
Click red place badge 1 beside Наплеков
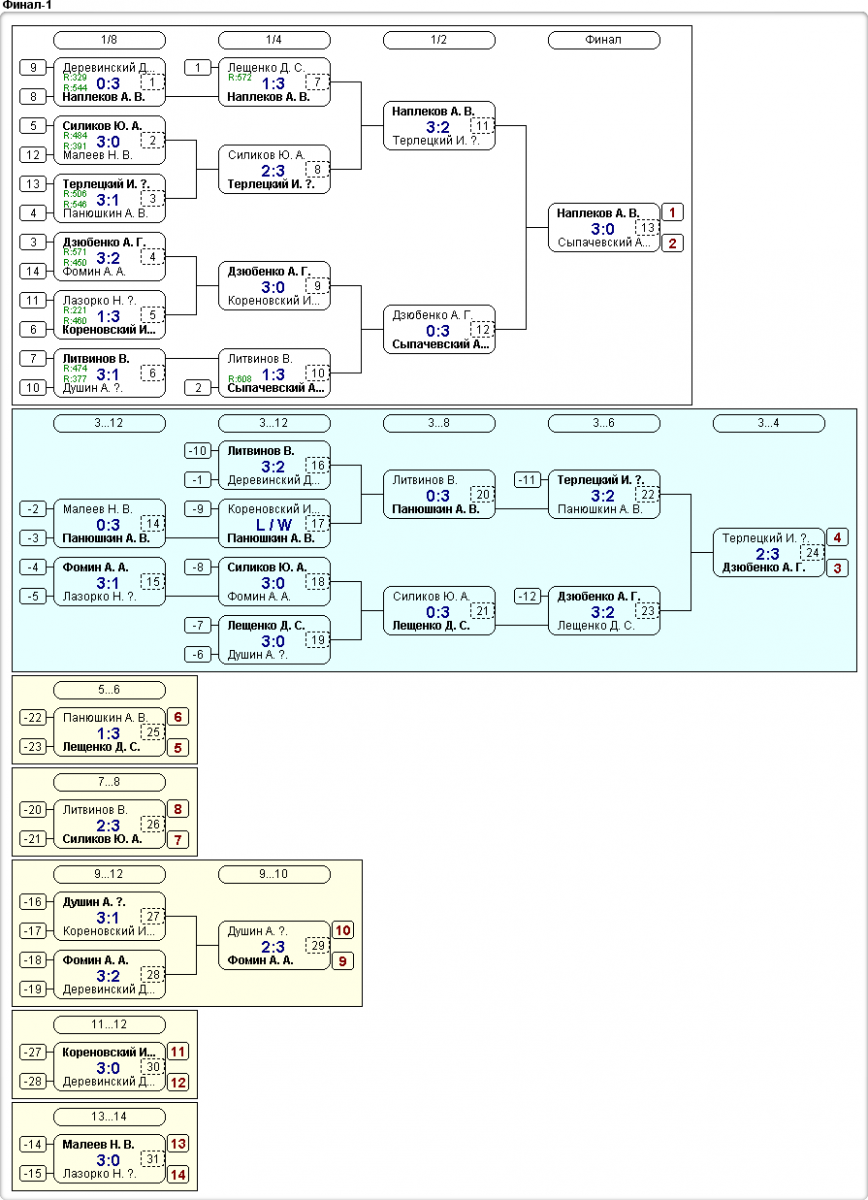pos(673,213)
